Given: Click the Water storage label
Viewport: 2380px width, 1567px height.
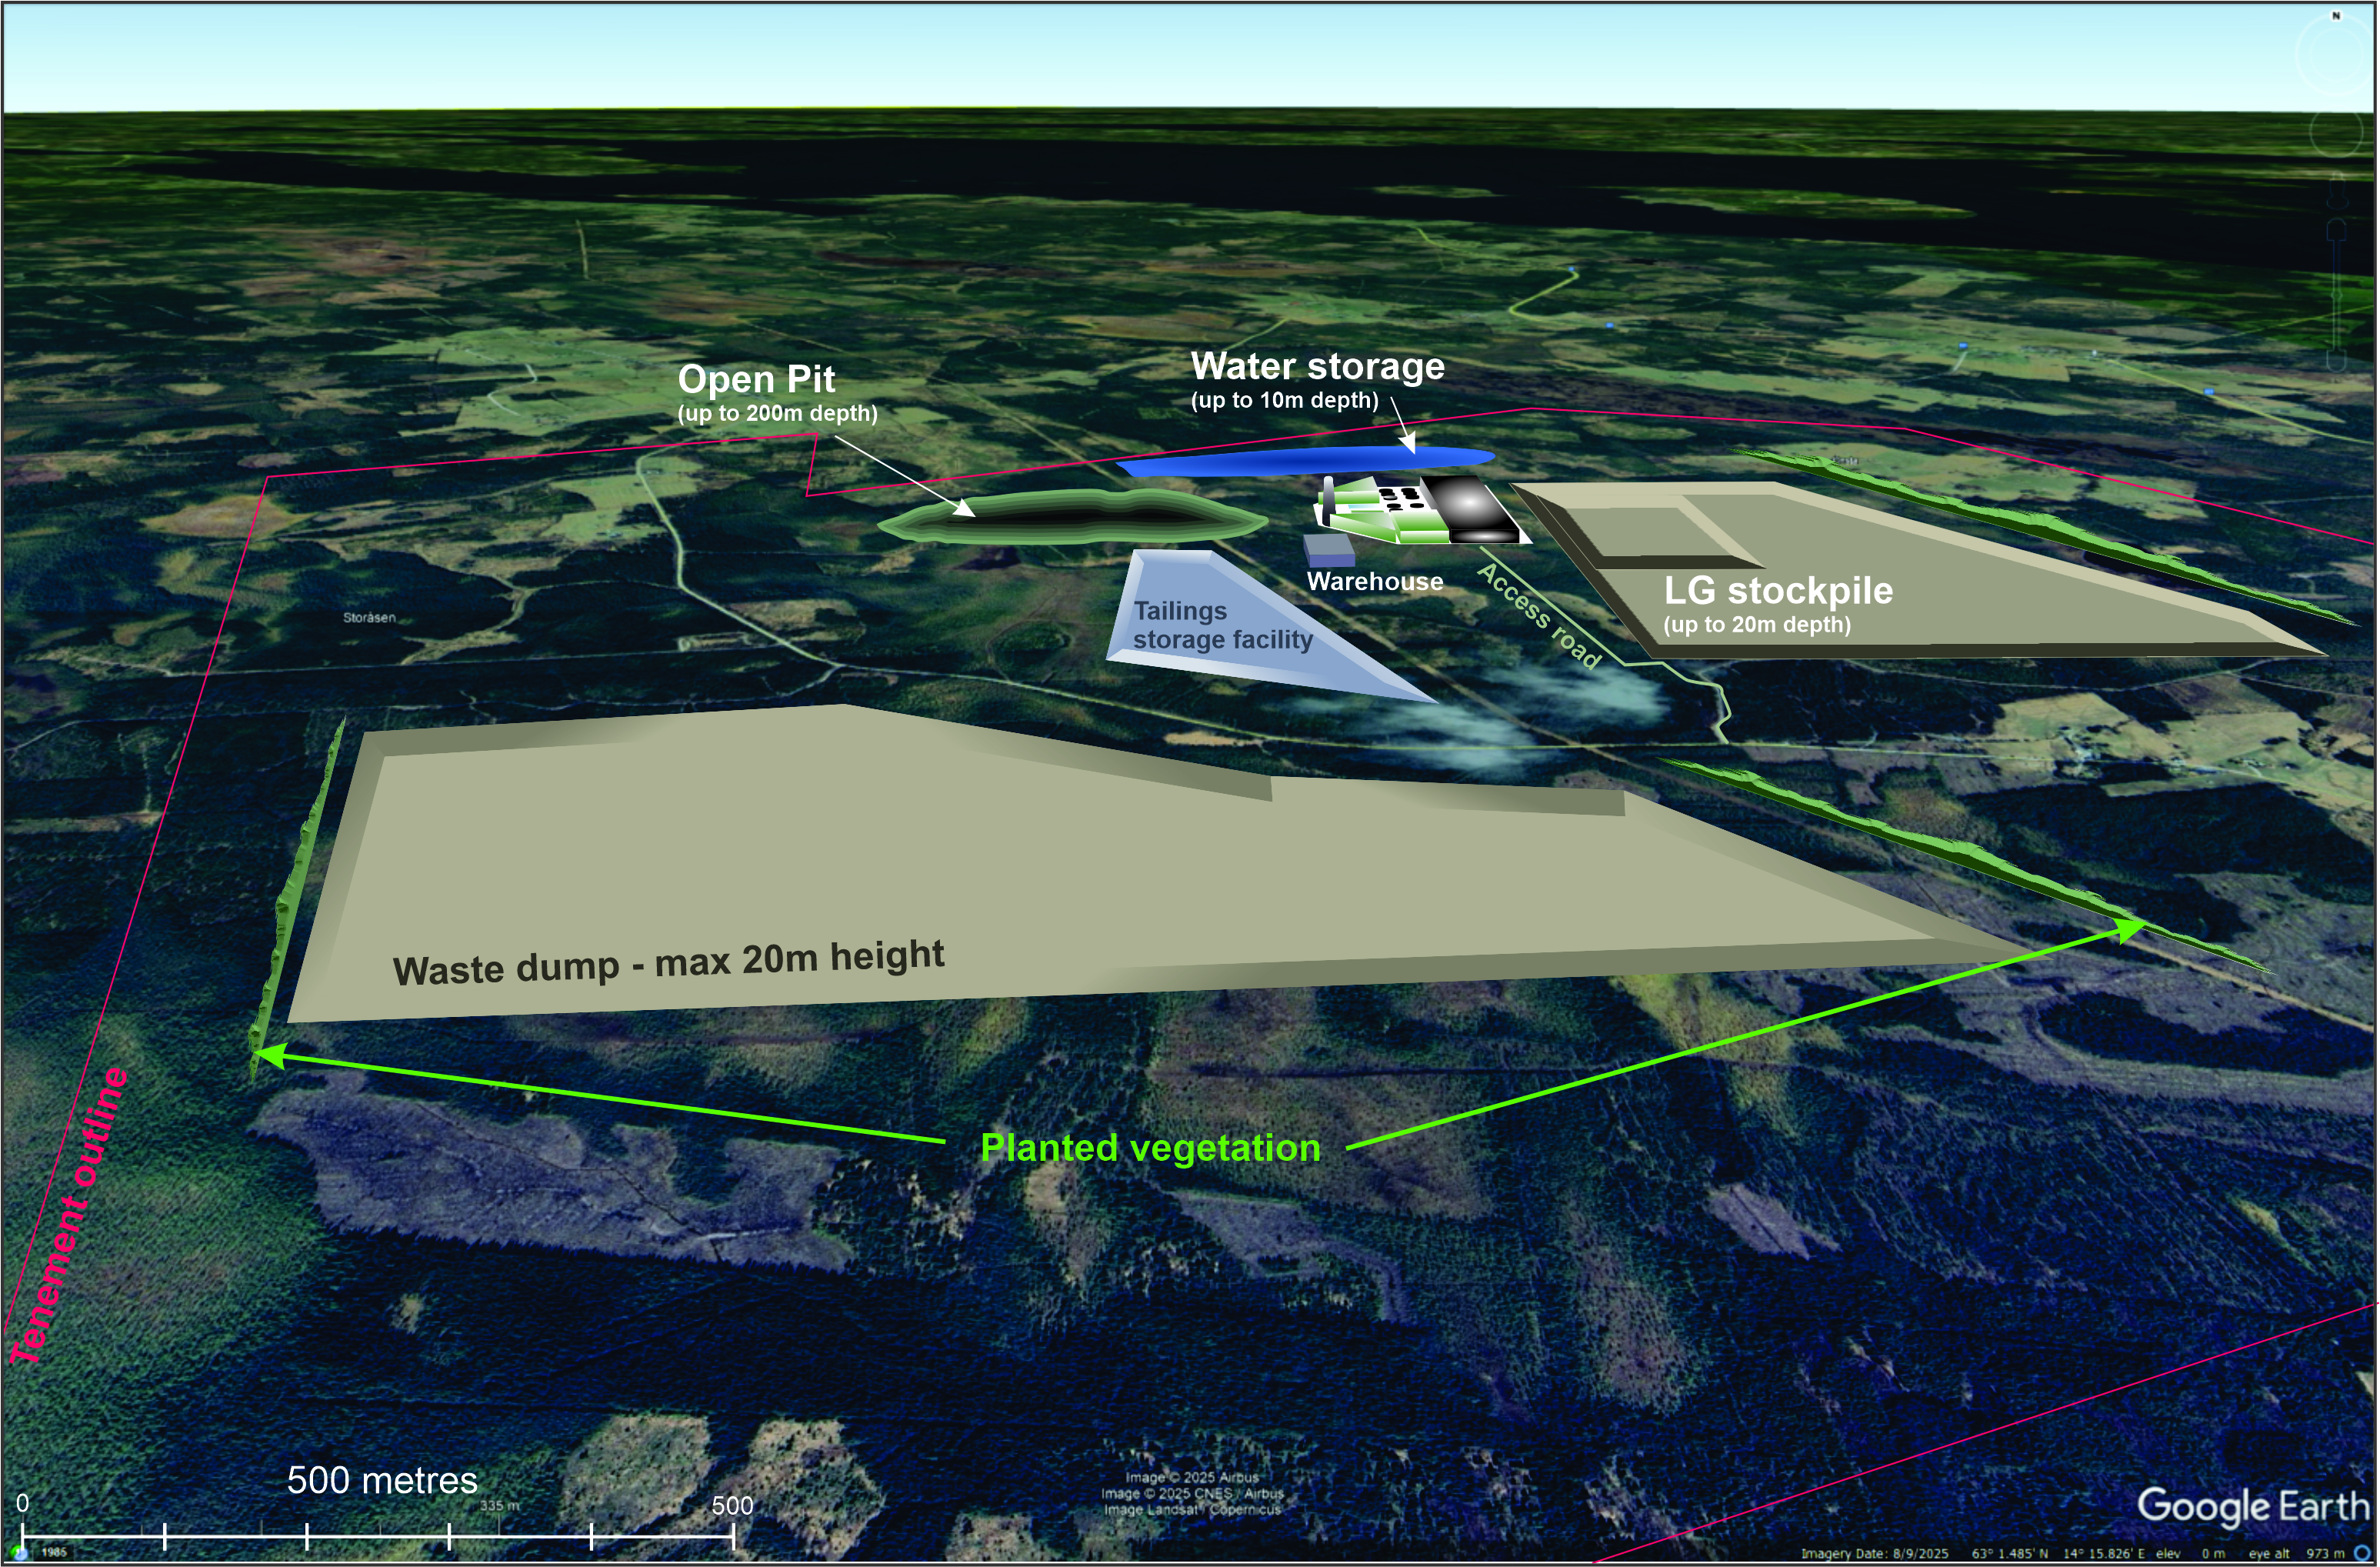Looking at the screenshot, I should point(1317,366).
